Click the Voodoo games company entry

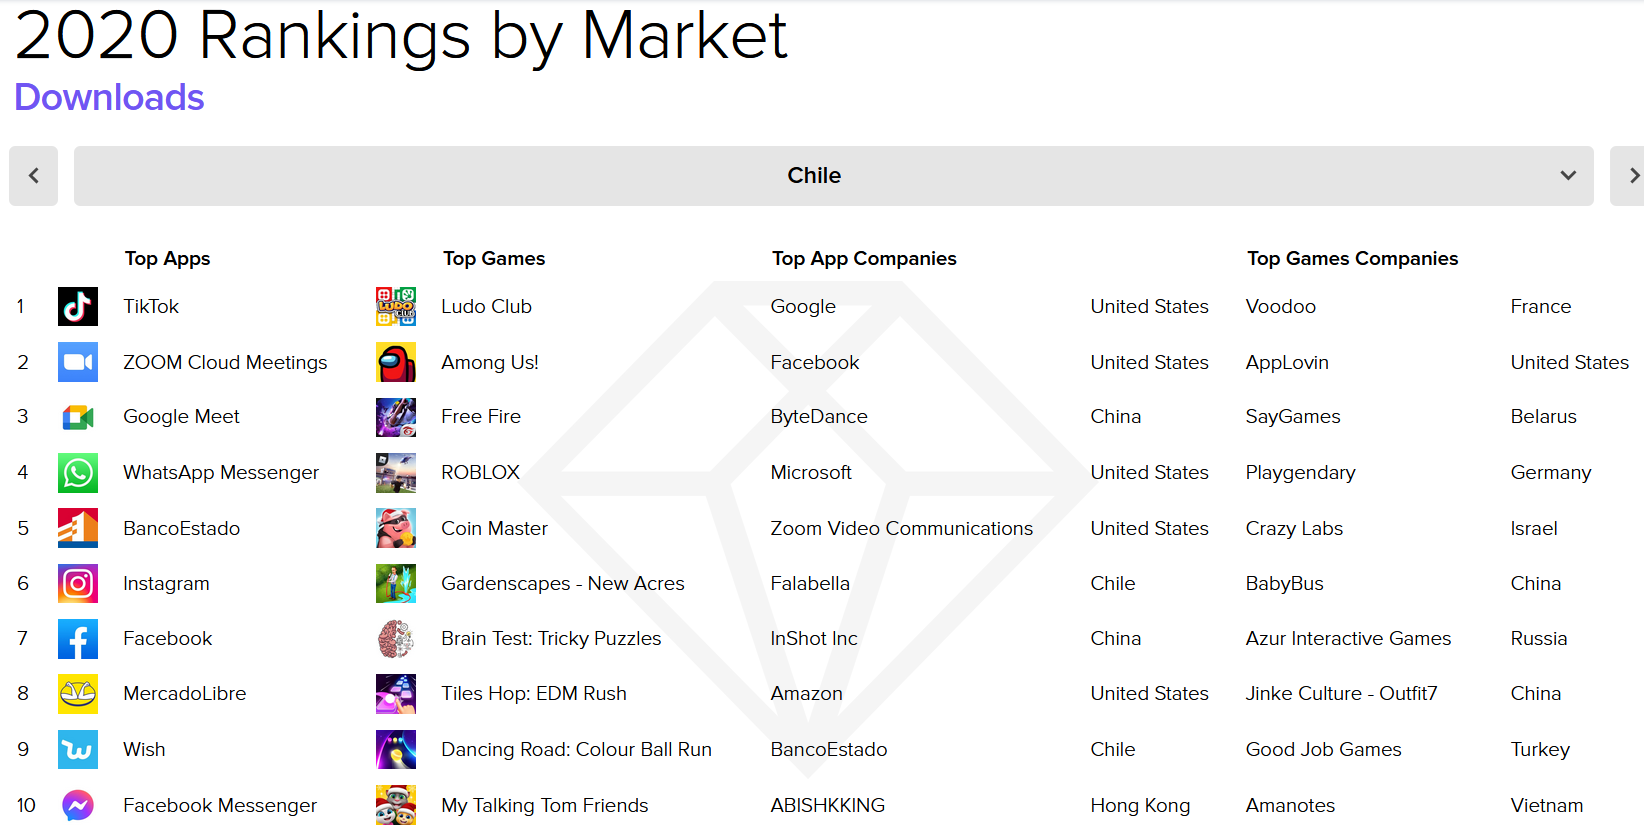click(1281, 307)
